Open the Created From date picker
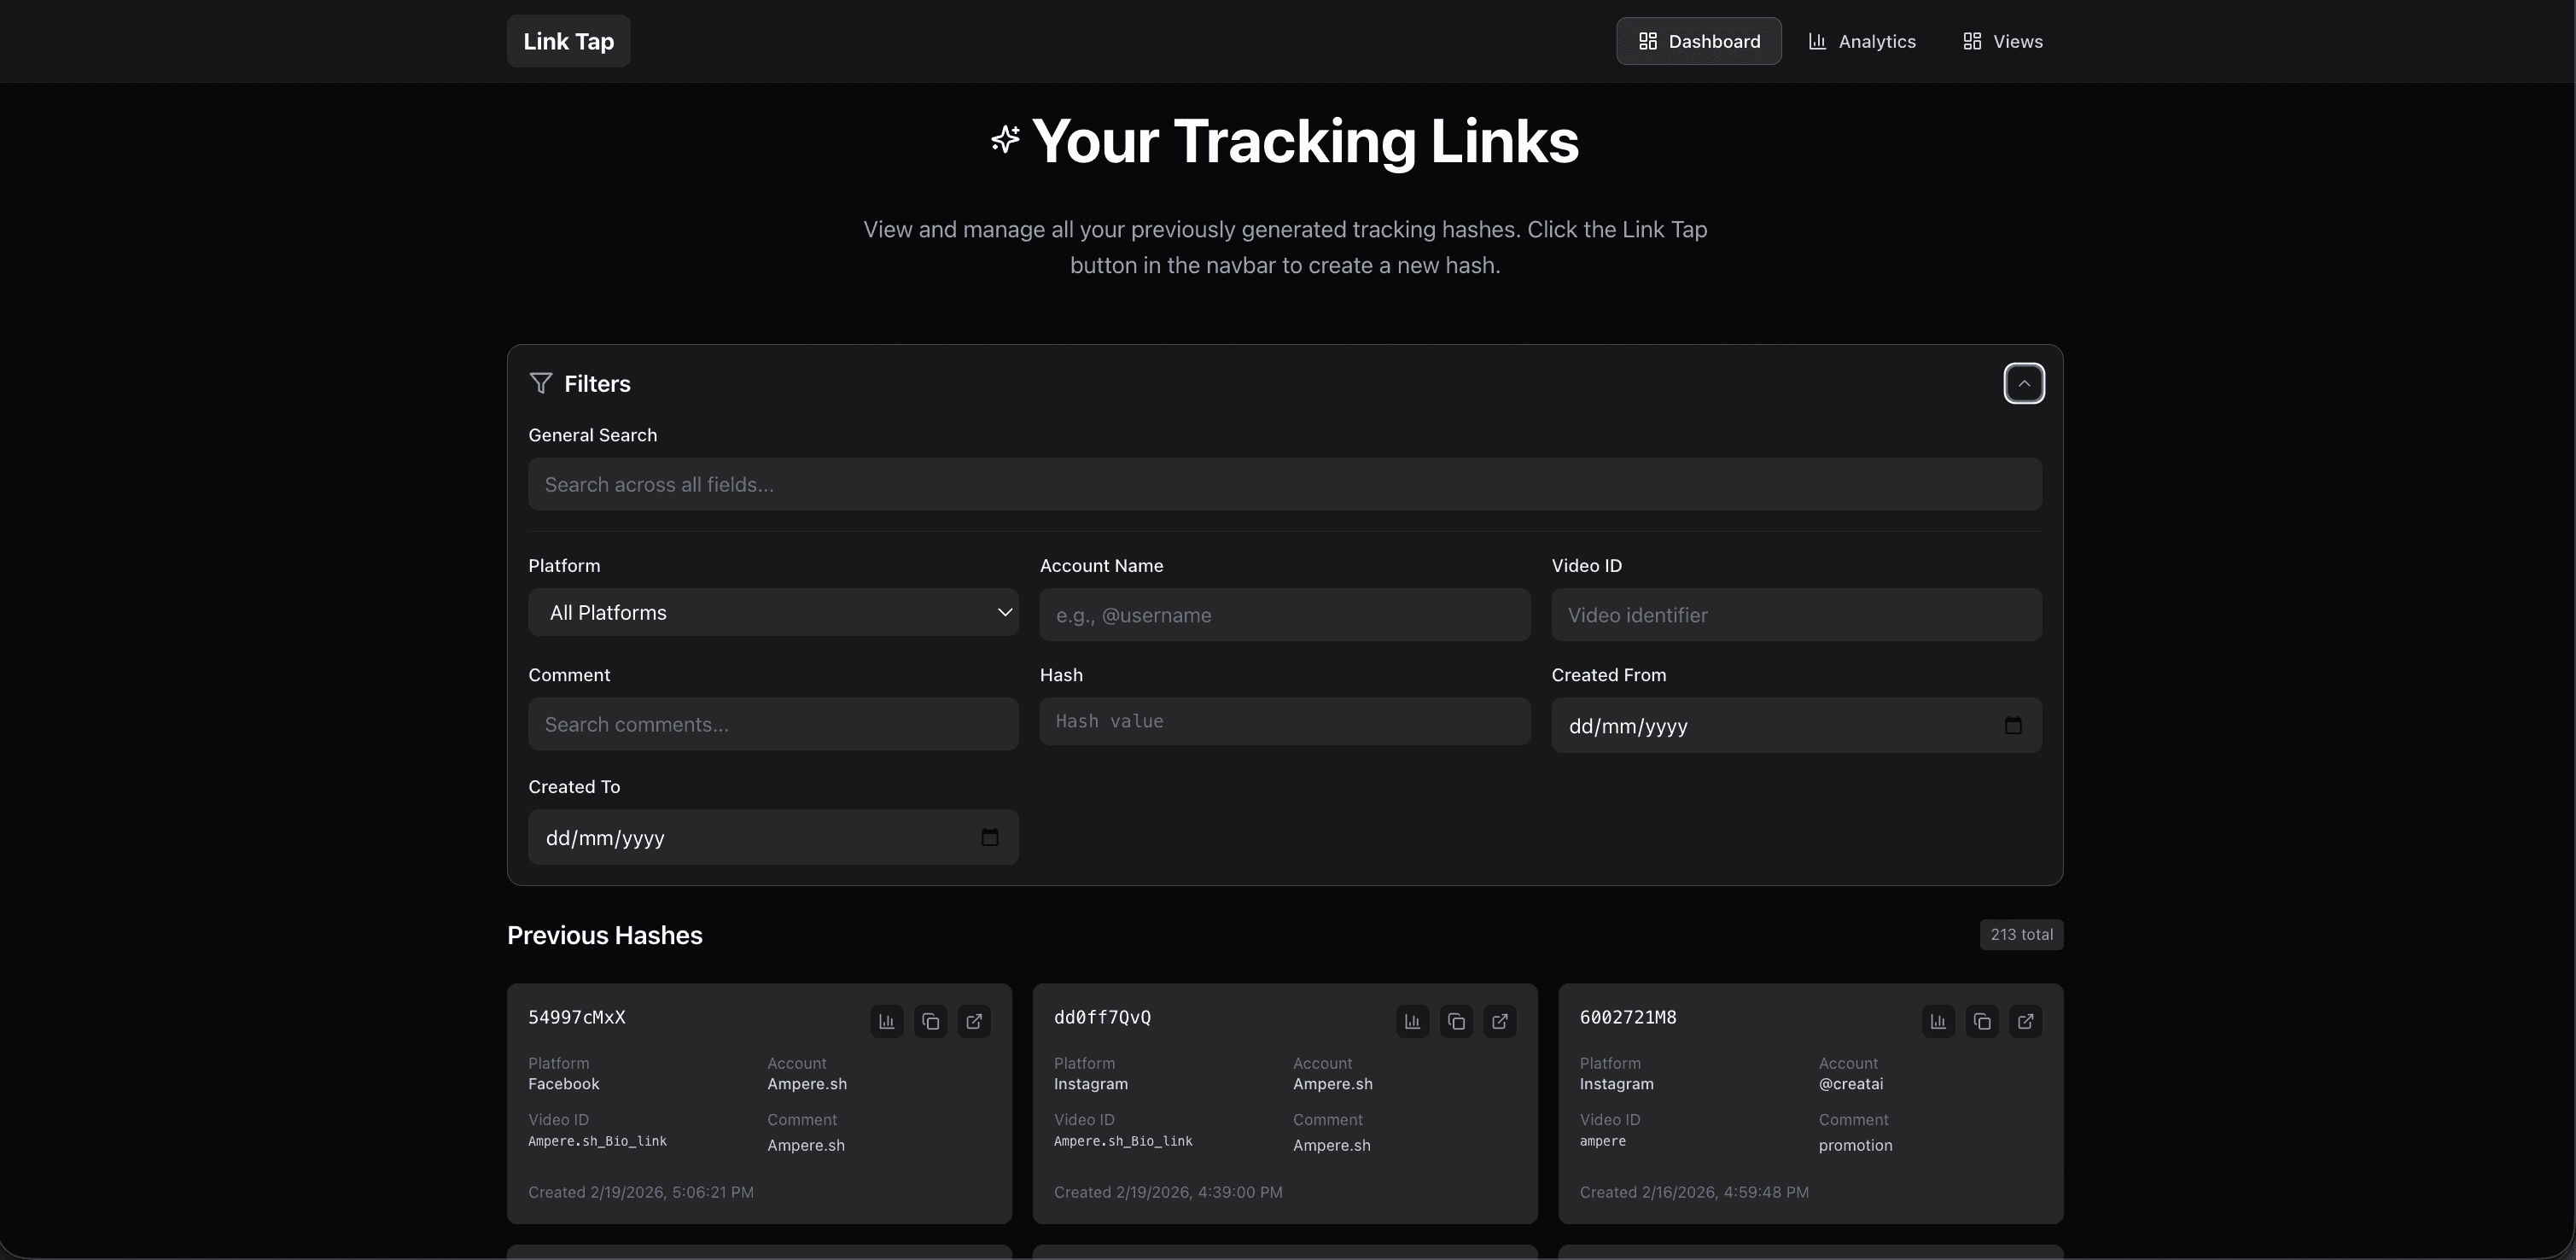The height and width of the screenshot is (1260, 2576). (2014, 725)
